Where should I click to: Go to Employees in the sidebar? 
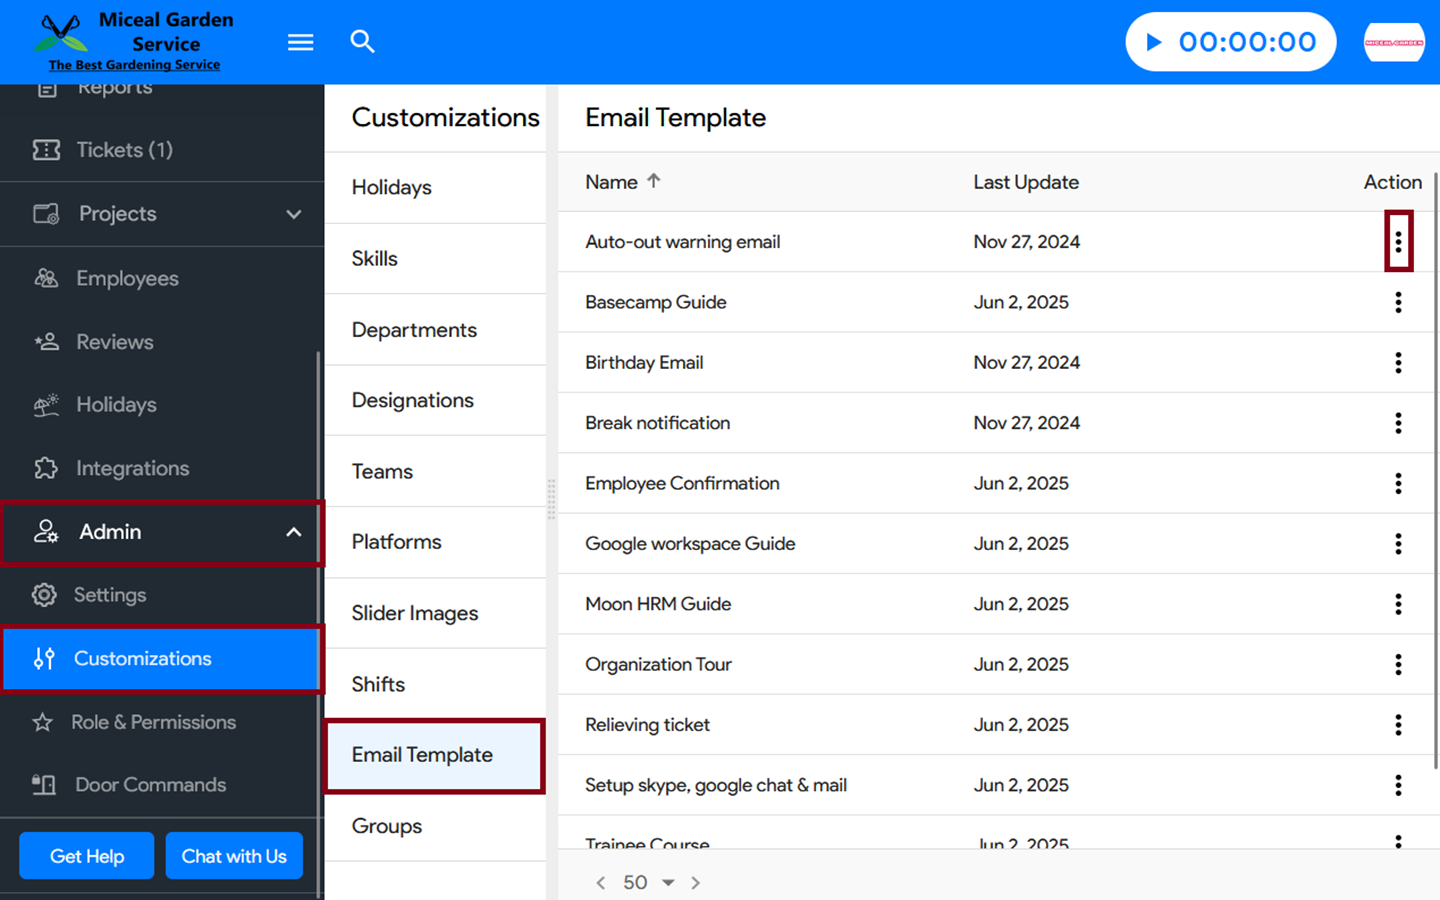click(127, 278)
